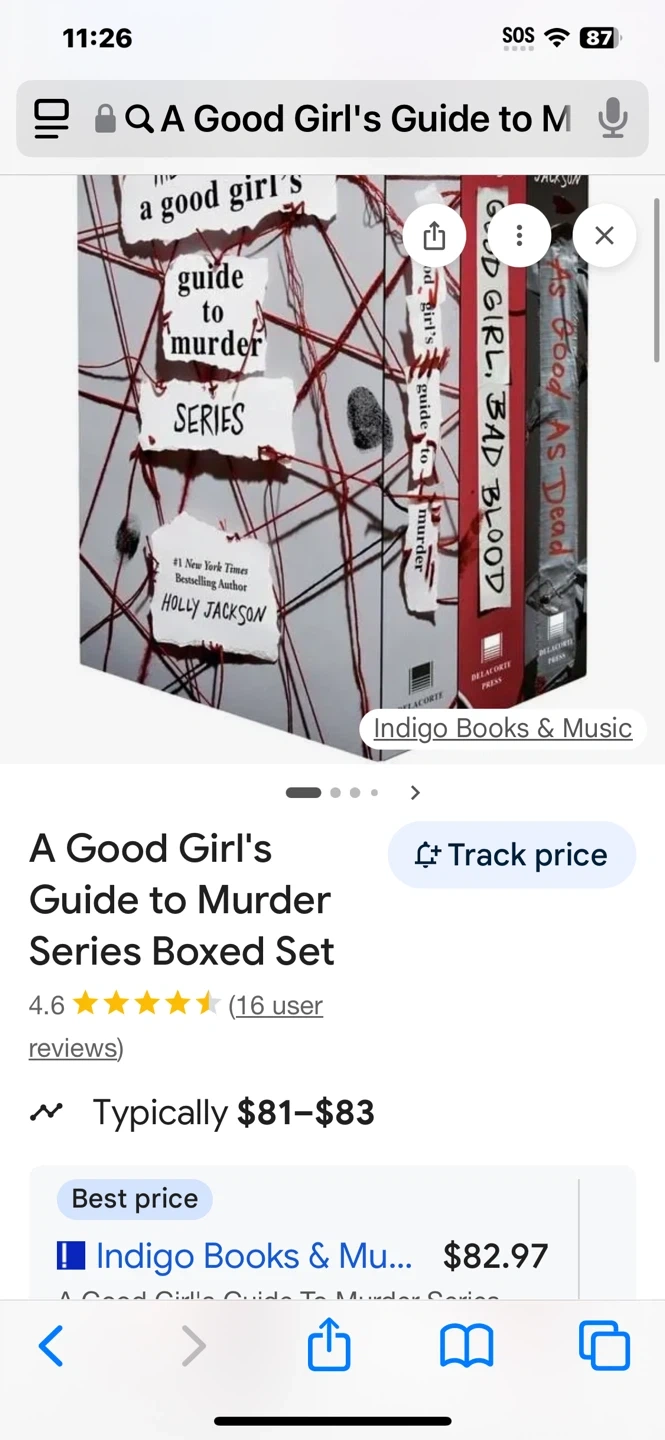
Task: Open the Safari tab groups reader icon
Action: (52, 119)
